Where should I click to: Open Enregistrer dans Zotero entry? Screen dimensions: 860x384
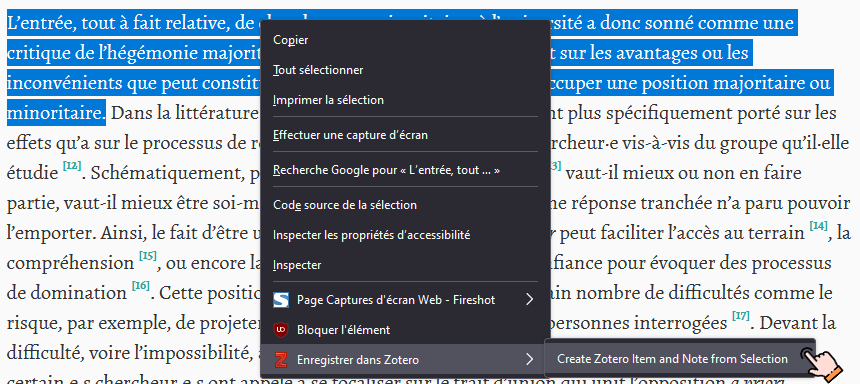405,360
